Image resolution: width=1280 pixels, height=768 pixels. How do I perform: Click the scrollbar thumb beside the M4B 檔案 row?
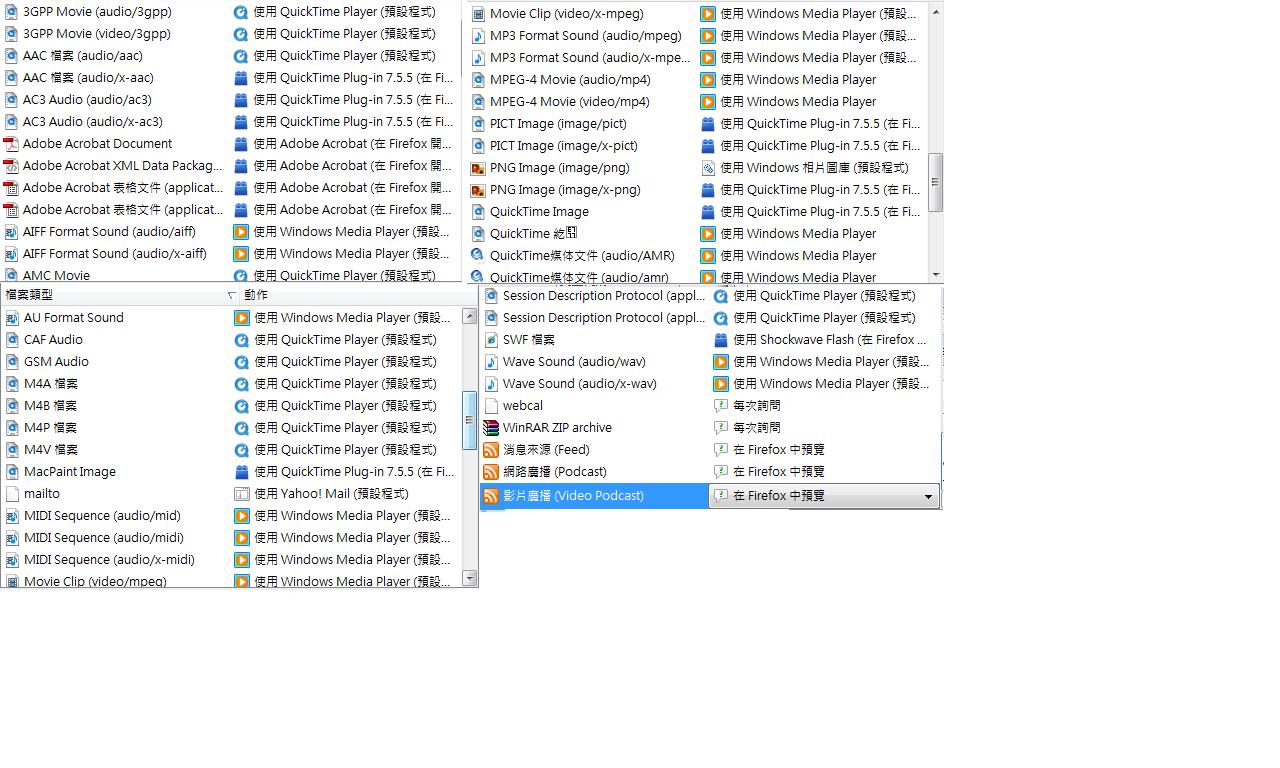(x=470, y=420)
